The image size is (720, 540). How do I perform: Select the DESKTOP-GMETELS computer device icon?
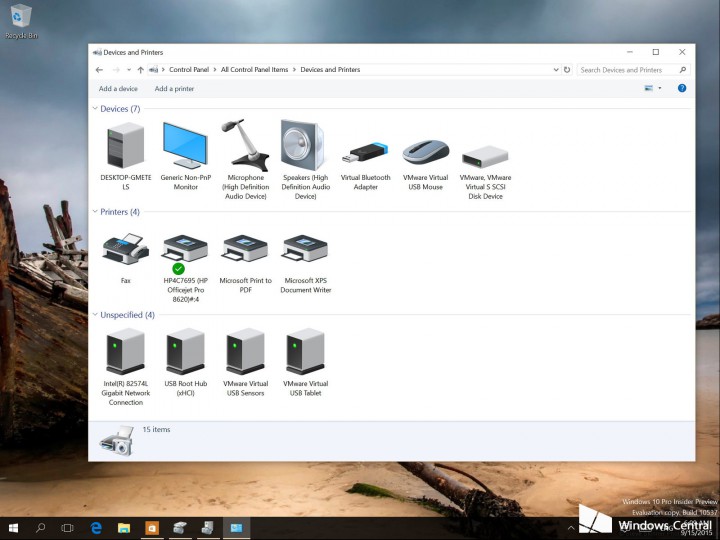[x=125, y=146]
